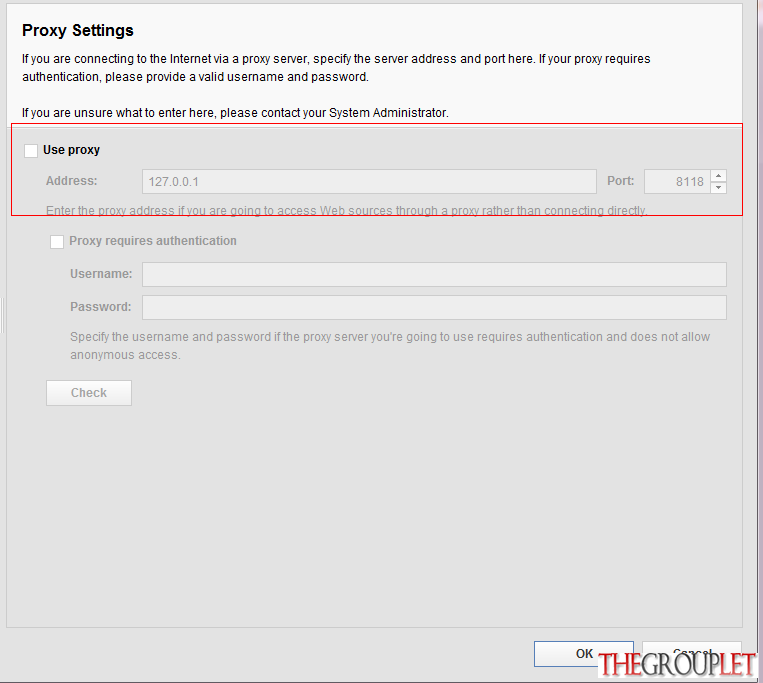
Task: Select the Port number field
Action: [677, 181]
